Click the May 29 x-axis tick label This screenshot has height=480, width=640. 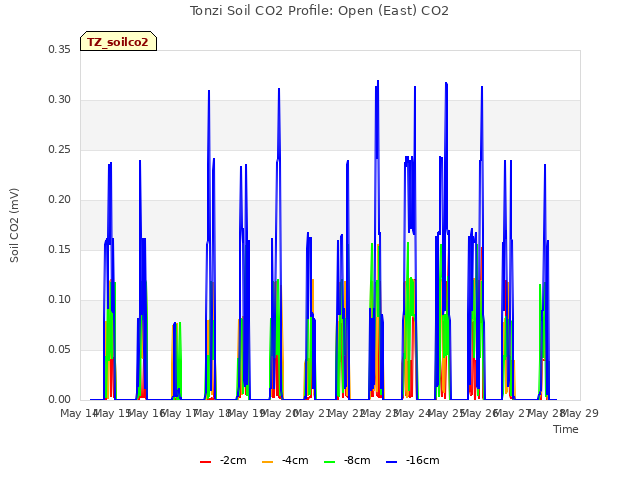(580, 413)
